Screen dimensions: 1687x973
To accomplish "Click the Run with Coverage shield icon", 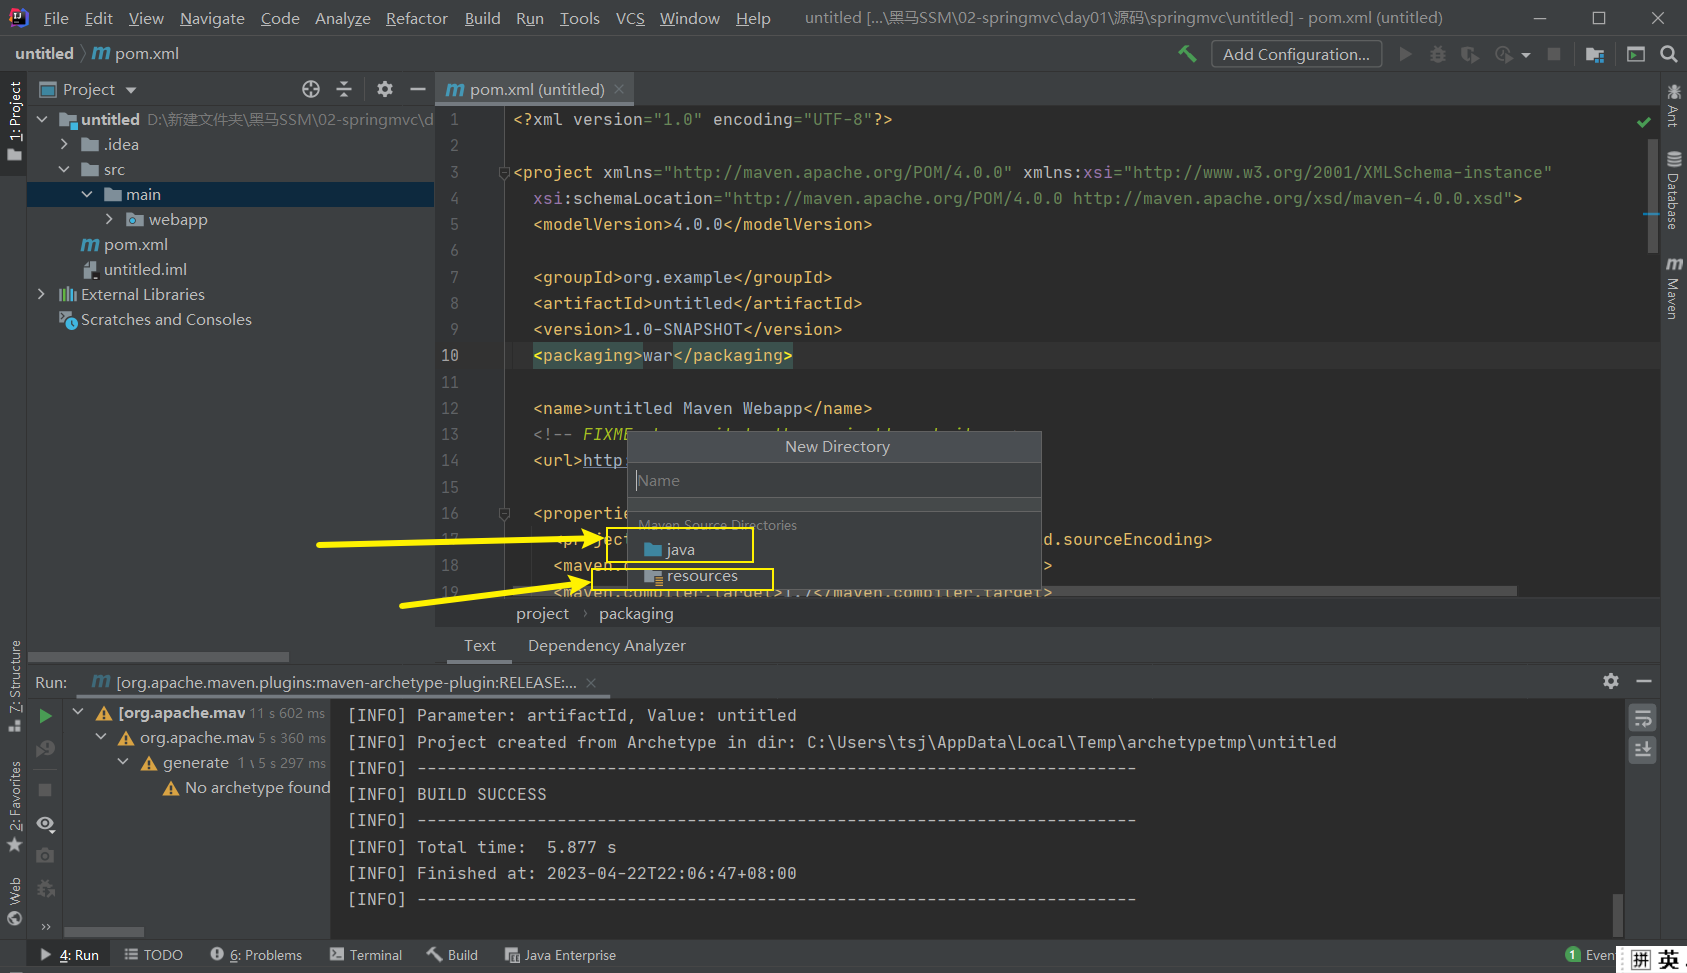I will pos(1470,54).
